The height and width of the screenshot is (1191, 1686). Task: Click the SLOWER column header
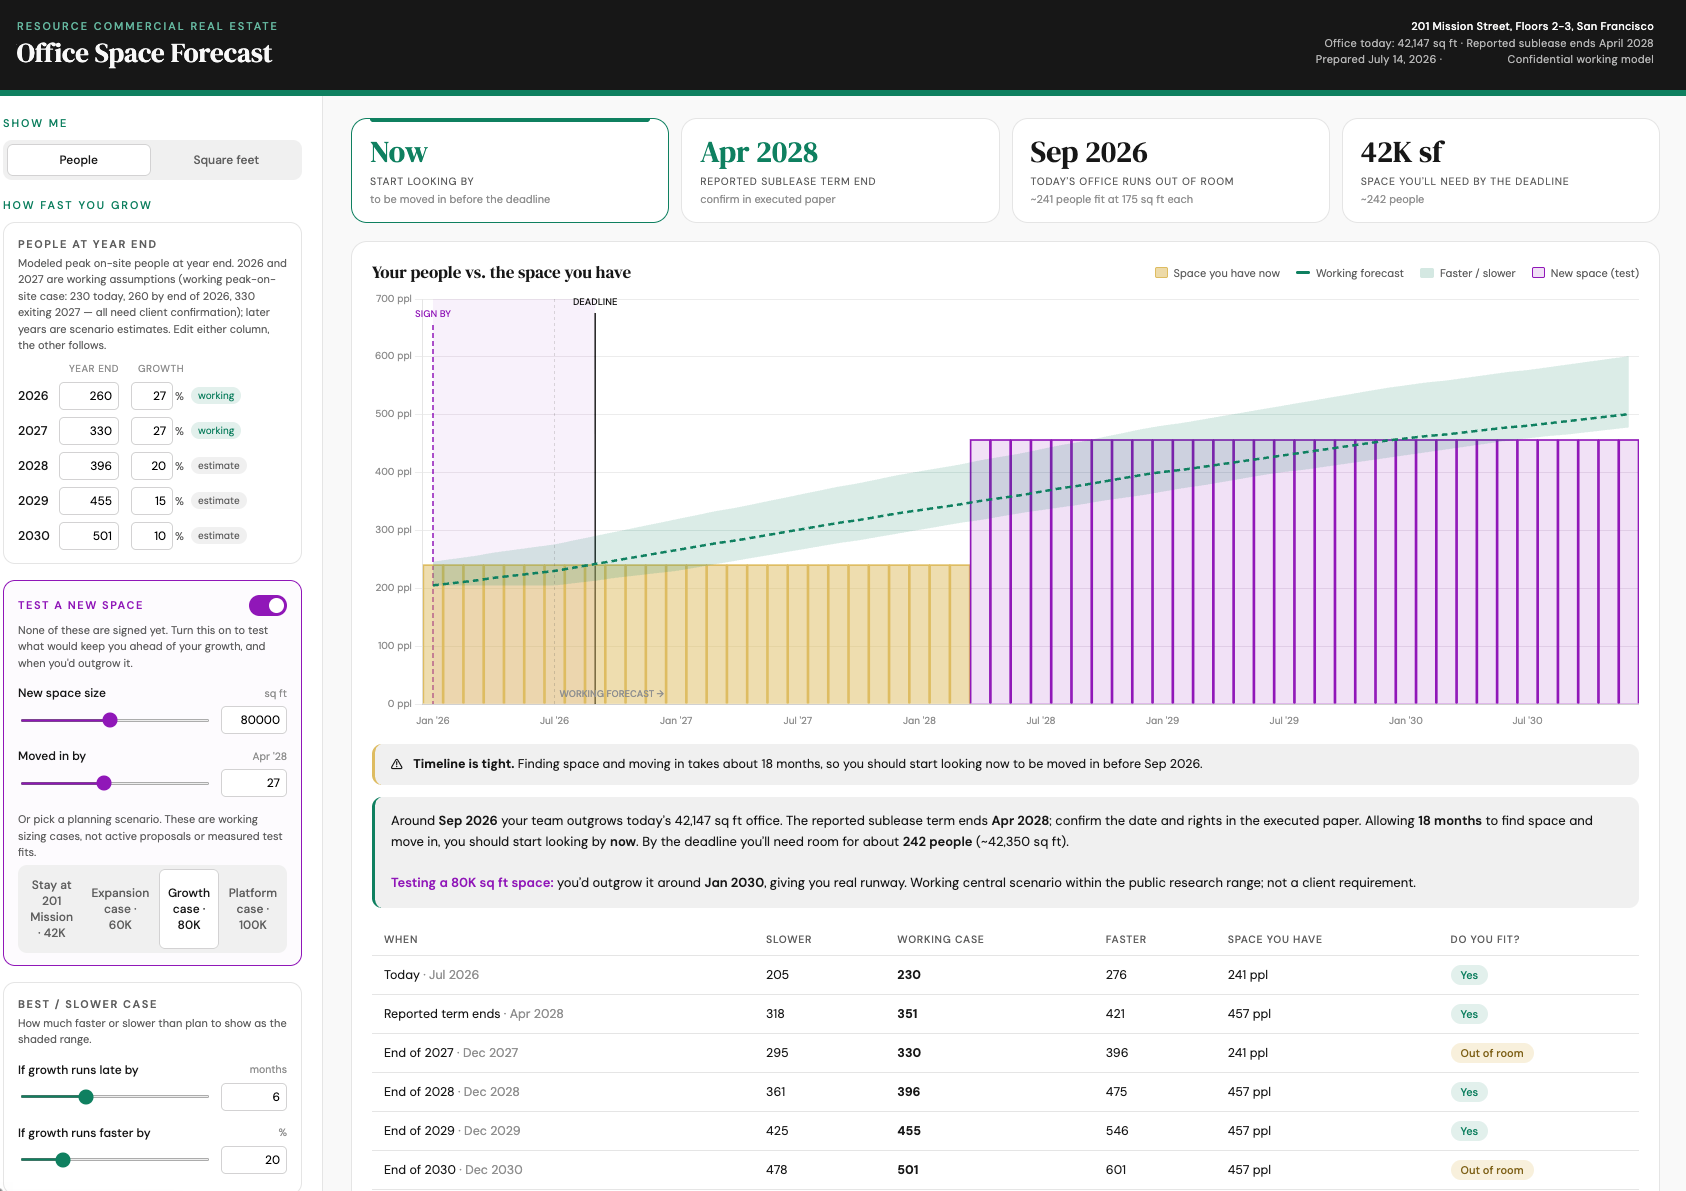point(789,940)
